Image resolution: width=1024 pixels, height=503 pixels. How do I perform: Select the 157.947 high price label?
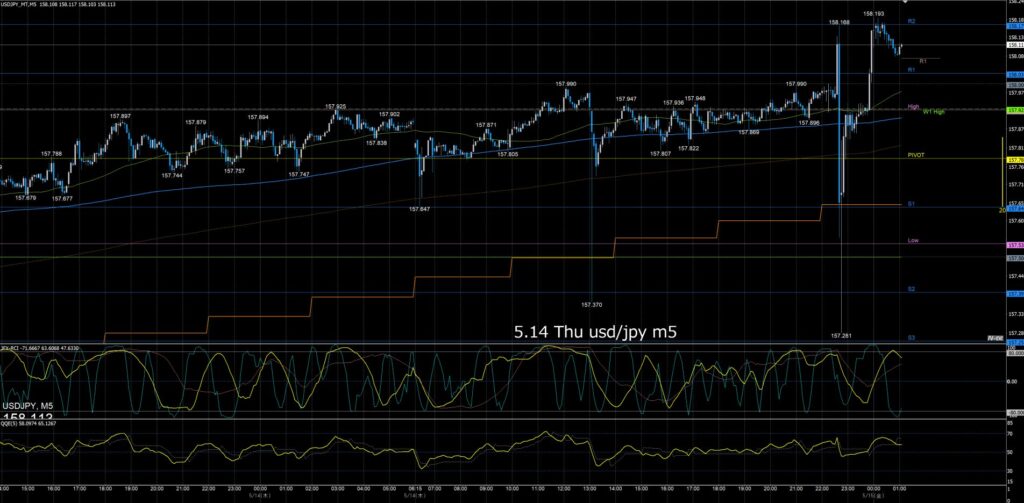click(626, 99)
